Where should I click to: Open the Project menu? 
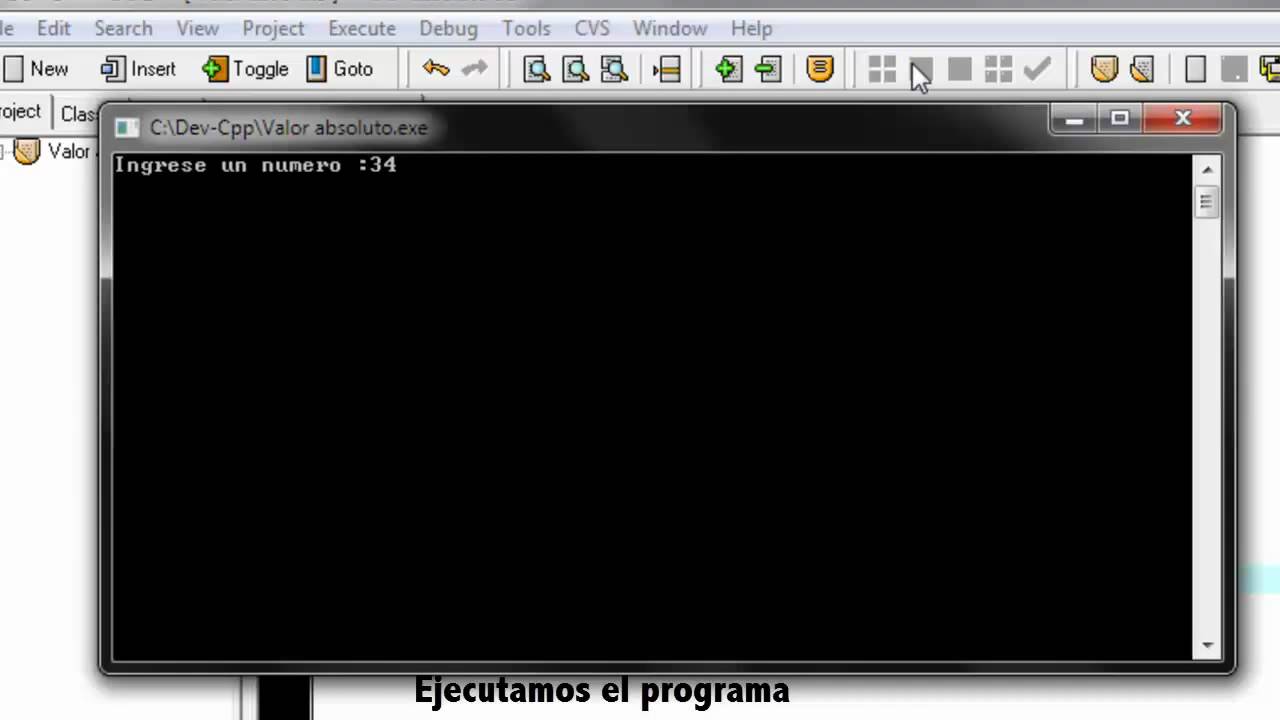click(273, 28)
